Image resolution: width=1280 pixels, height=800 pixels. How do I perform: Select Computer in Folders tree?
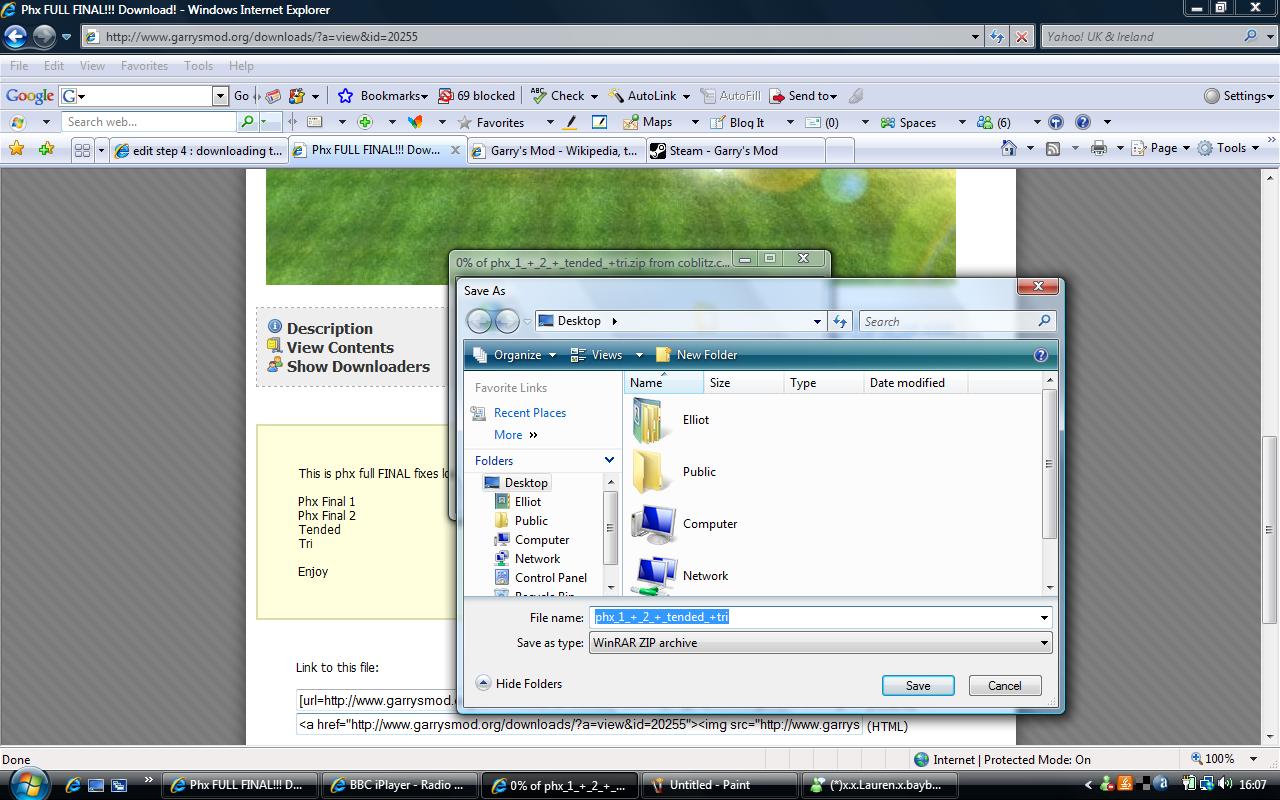(541, 540)
